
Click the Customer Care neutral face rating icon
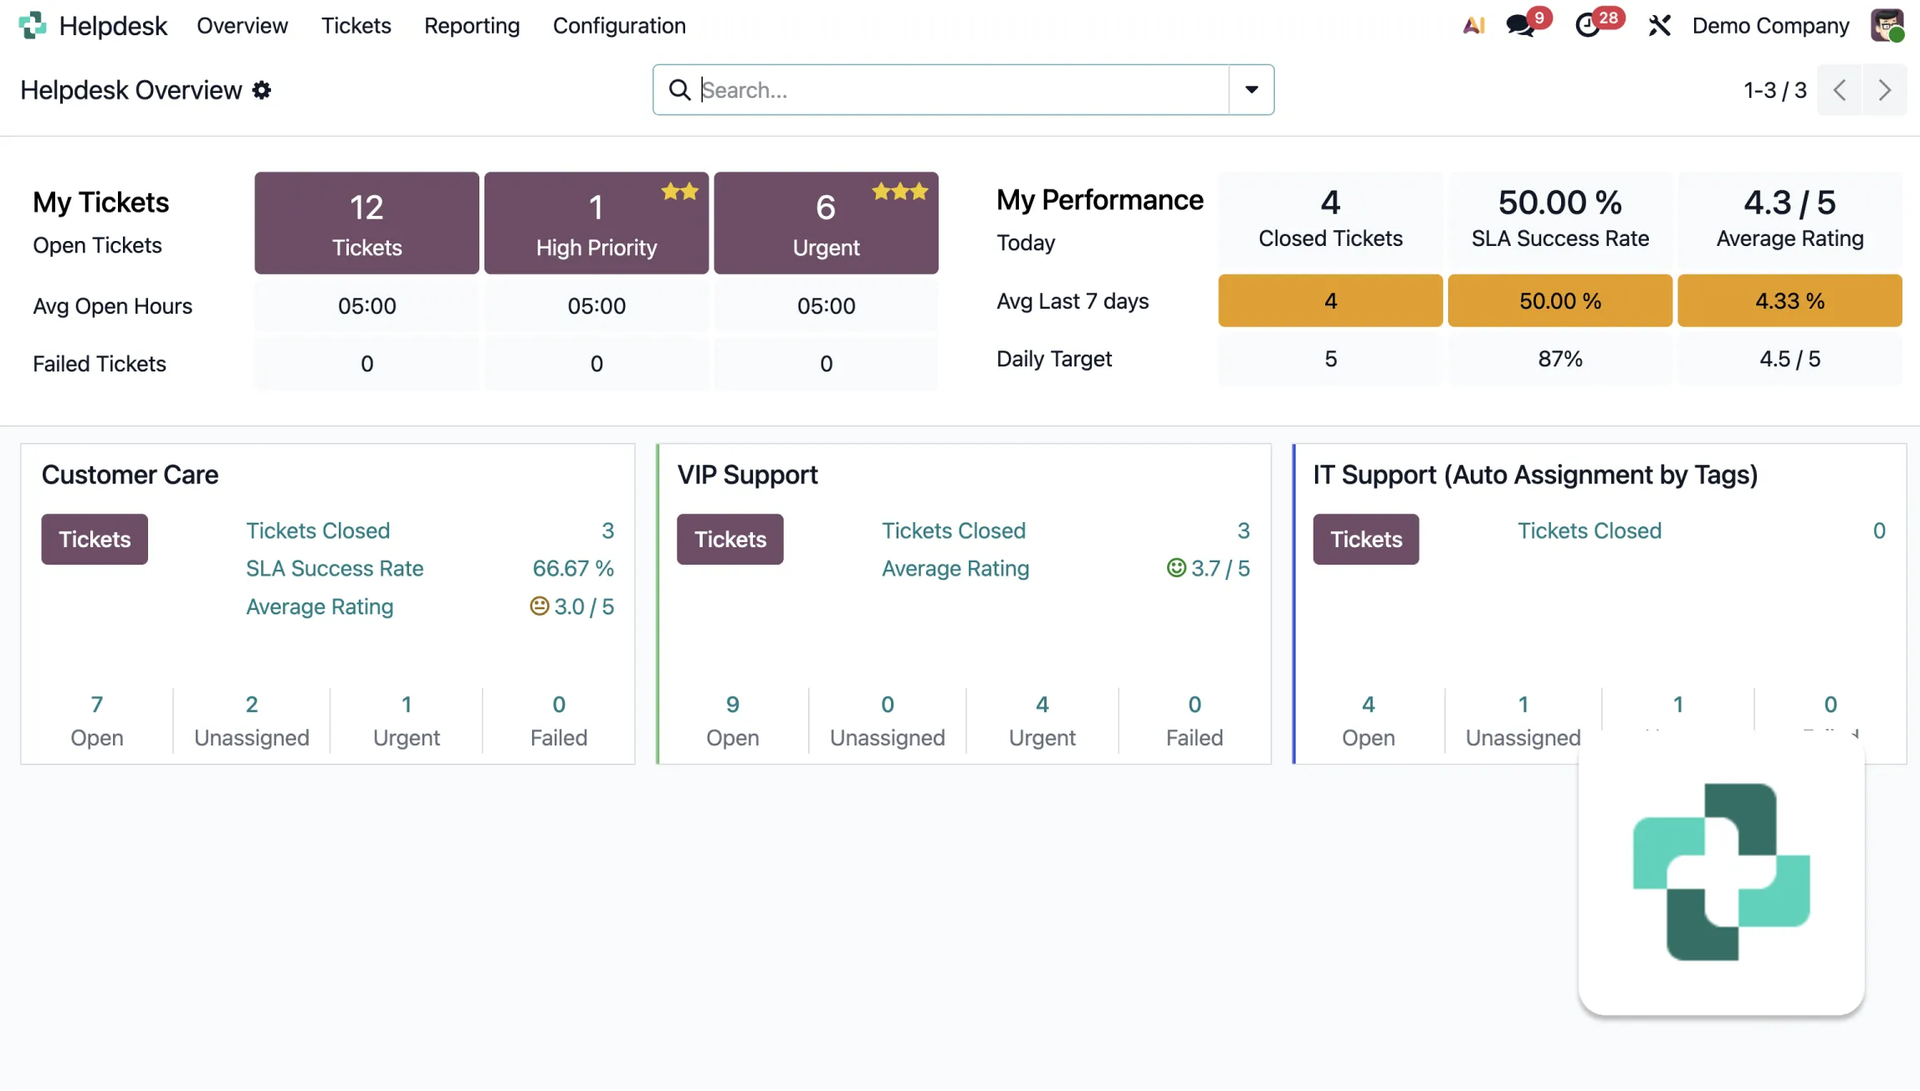coord(539,606)
